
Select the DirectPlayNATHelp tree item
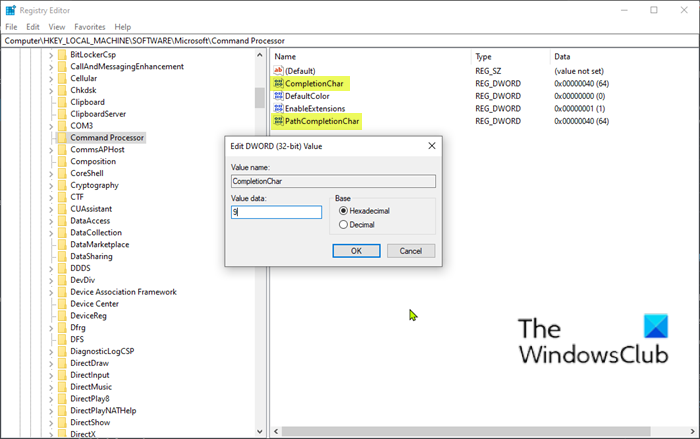point(103,410)
